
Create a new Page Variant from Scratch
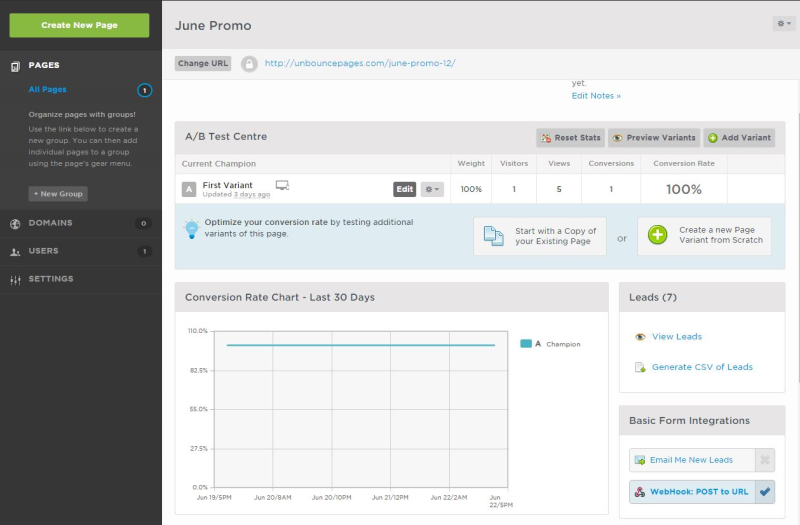(704, 236)
